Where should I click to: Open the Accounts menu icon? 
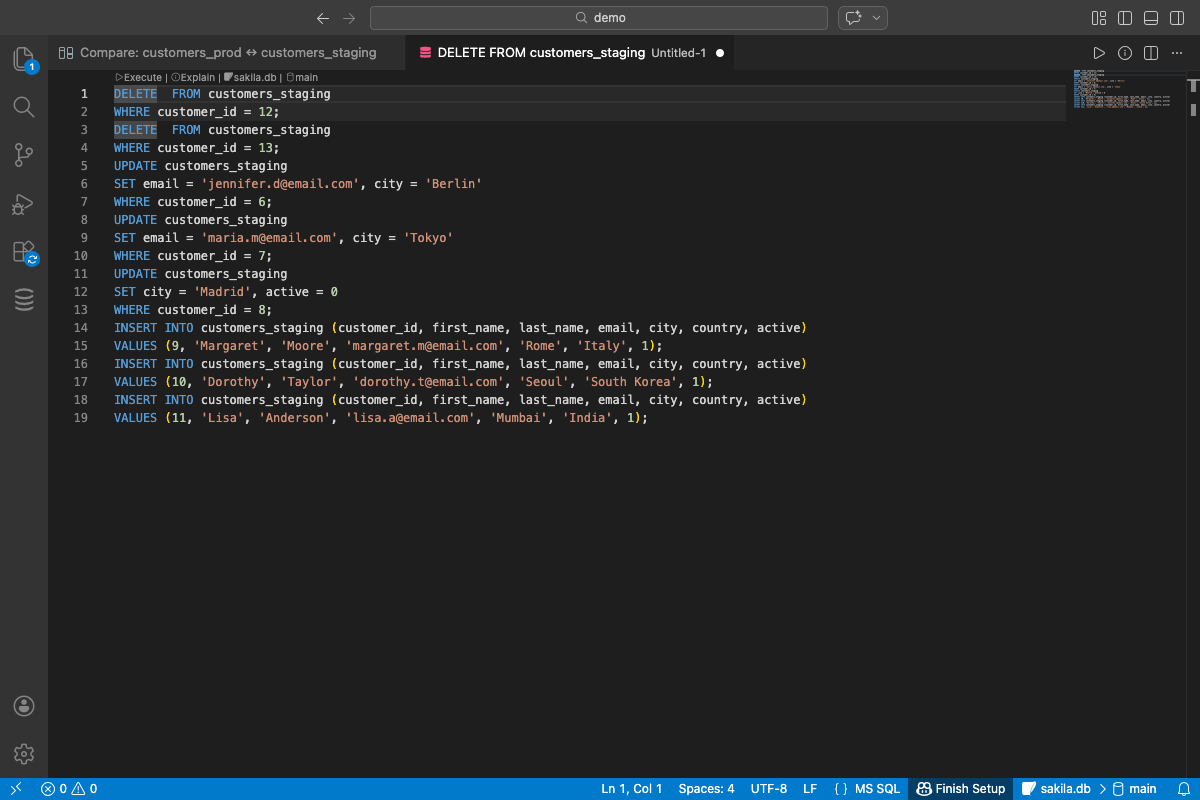point(24,706)
